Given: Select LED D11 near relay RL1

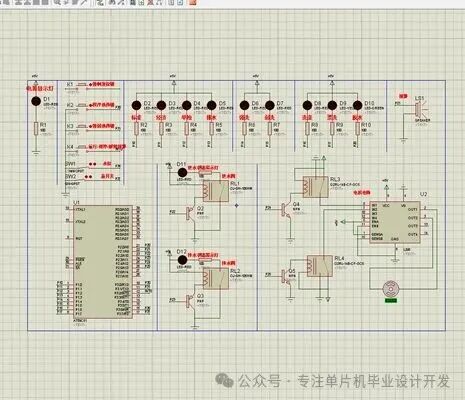Looking at the screenshot, I should coord(182,173).
